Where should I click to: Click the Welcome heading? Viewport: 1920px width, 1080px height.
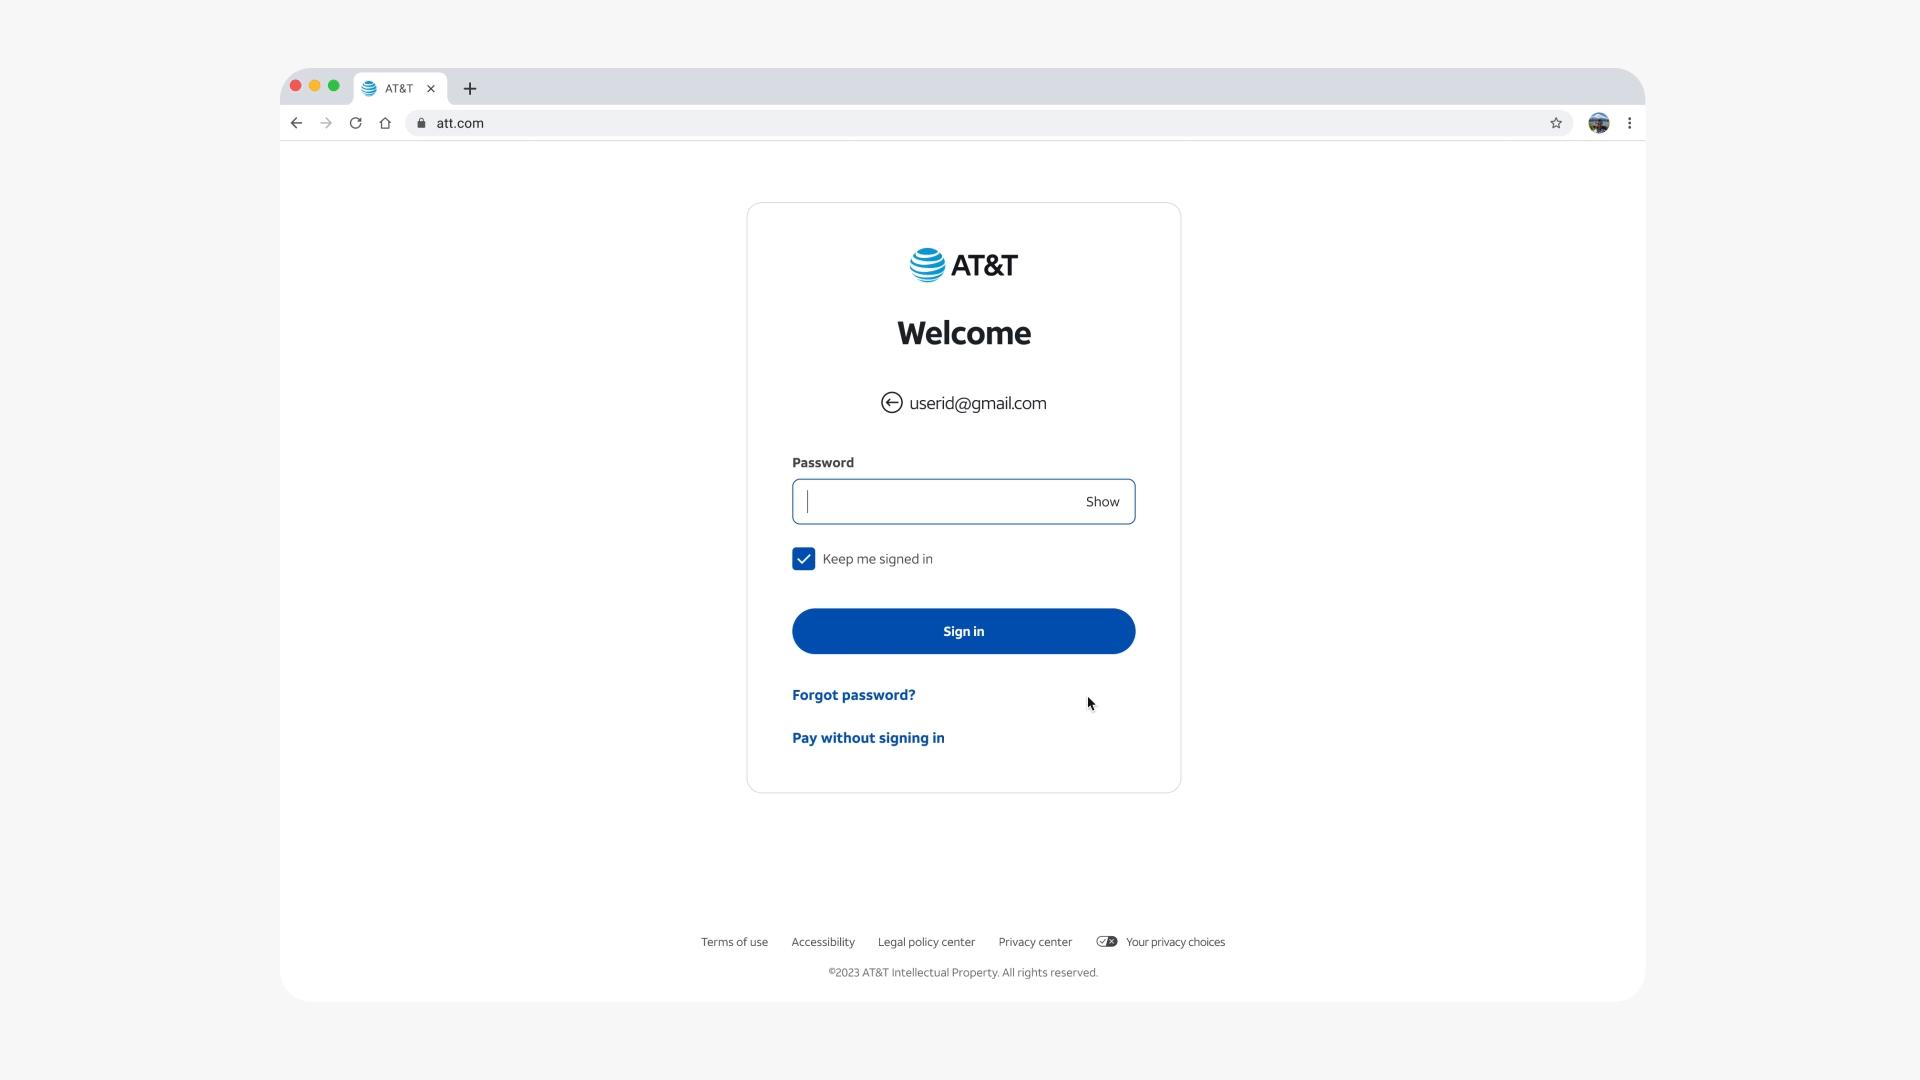coord(964,333)
